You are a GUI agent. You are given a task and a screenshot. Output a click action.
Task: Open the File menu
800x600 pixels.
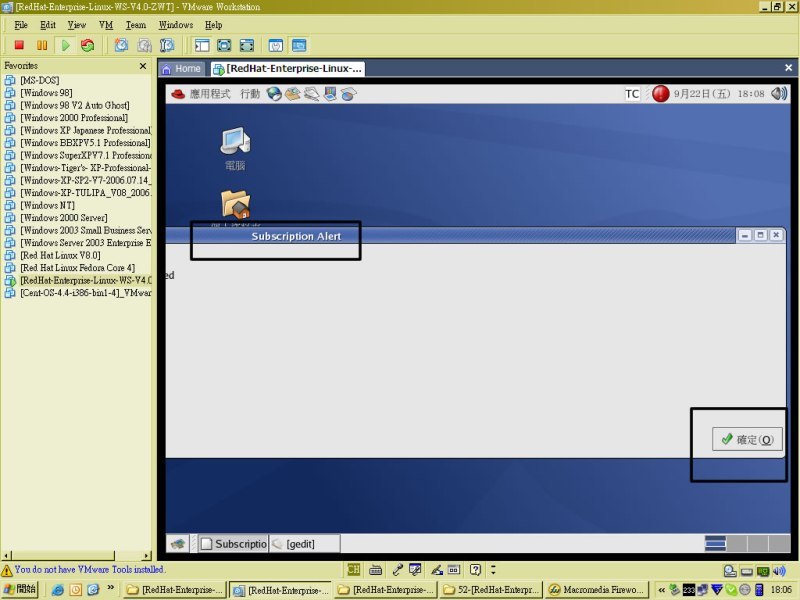(x=21, y=25)
